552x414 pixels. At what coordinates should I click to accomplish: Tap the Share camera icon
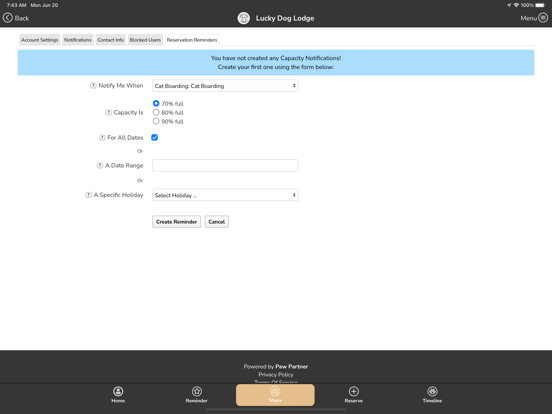(275, 391)
